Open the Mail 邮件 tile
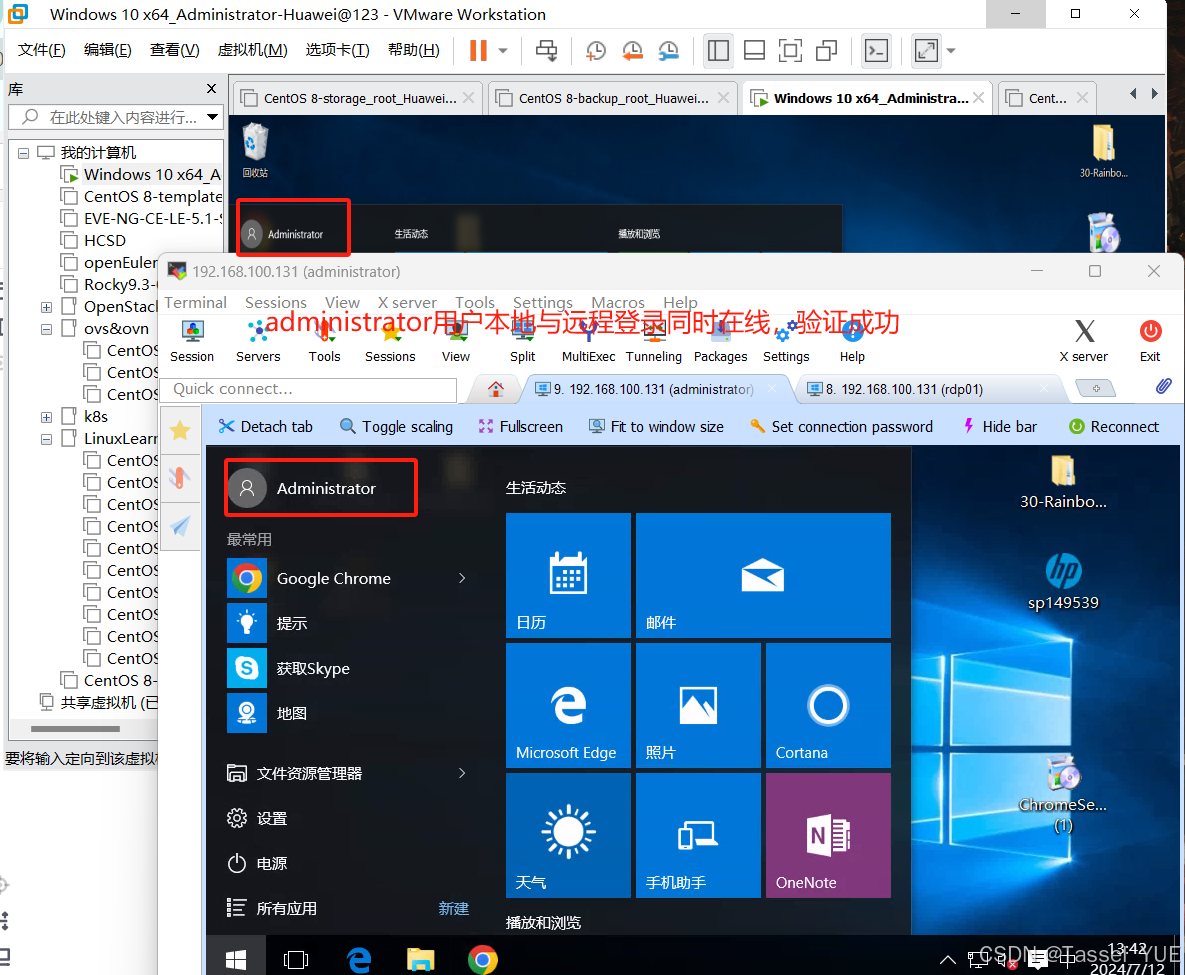The width and height of the screenshot is (1185, 975). click(763, 576)
